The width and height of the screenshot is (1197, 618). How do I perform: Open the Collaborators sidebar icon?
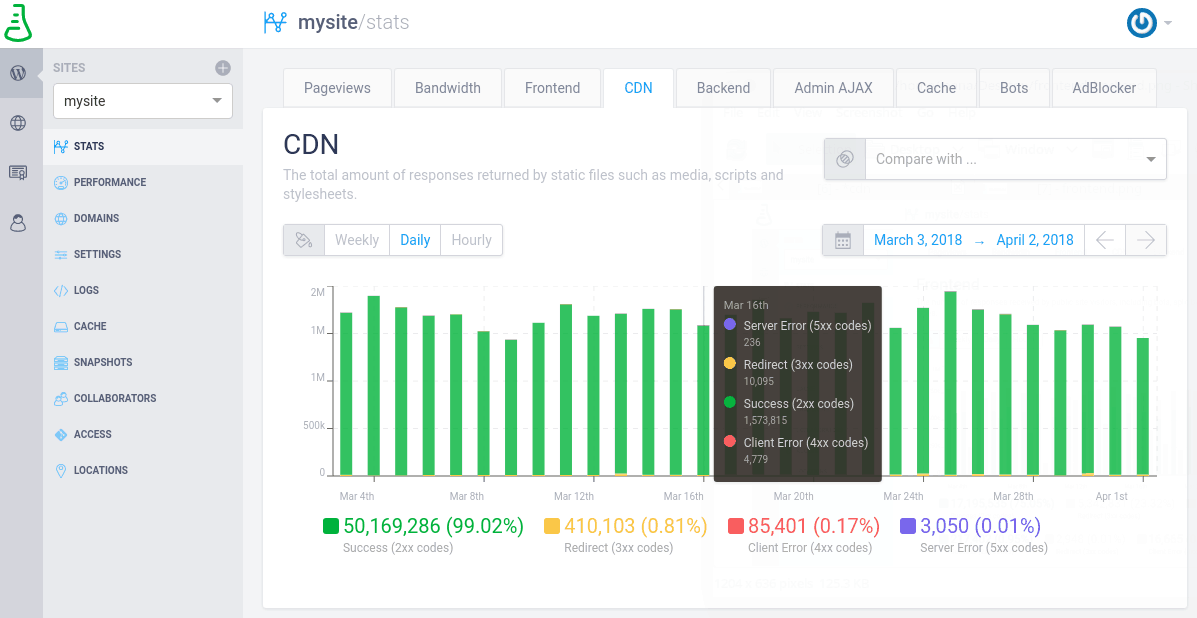(60, 398)
